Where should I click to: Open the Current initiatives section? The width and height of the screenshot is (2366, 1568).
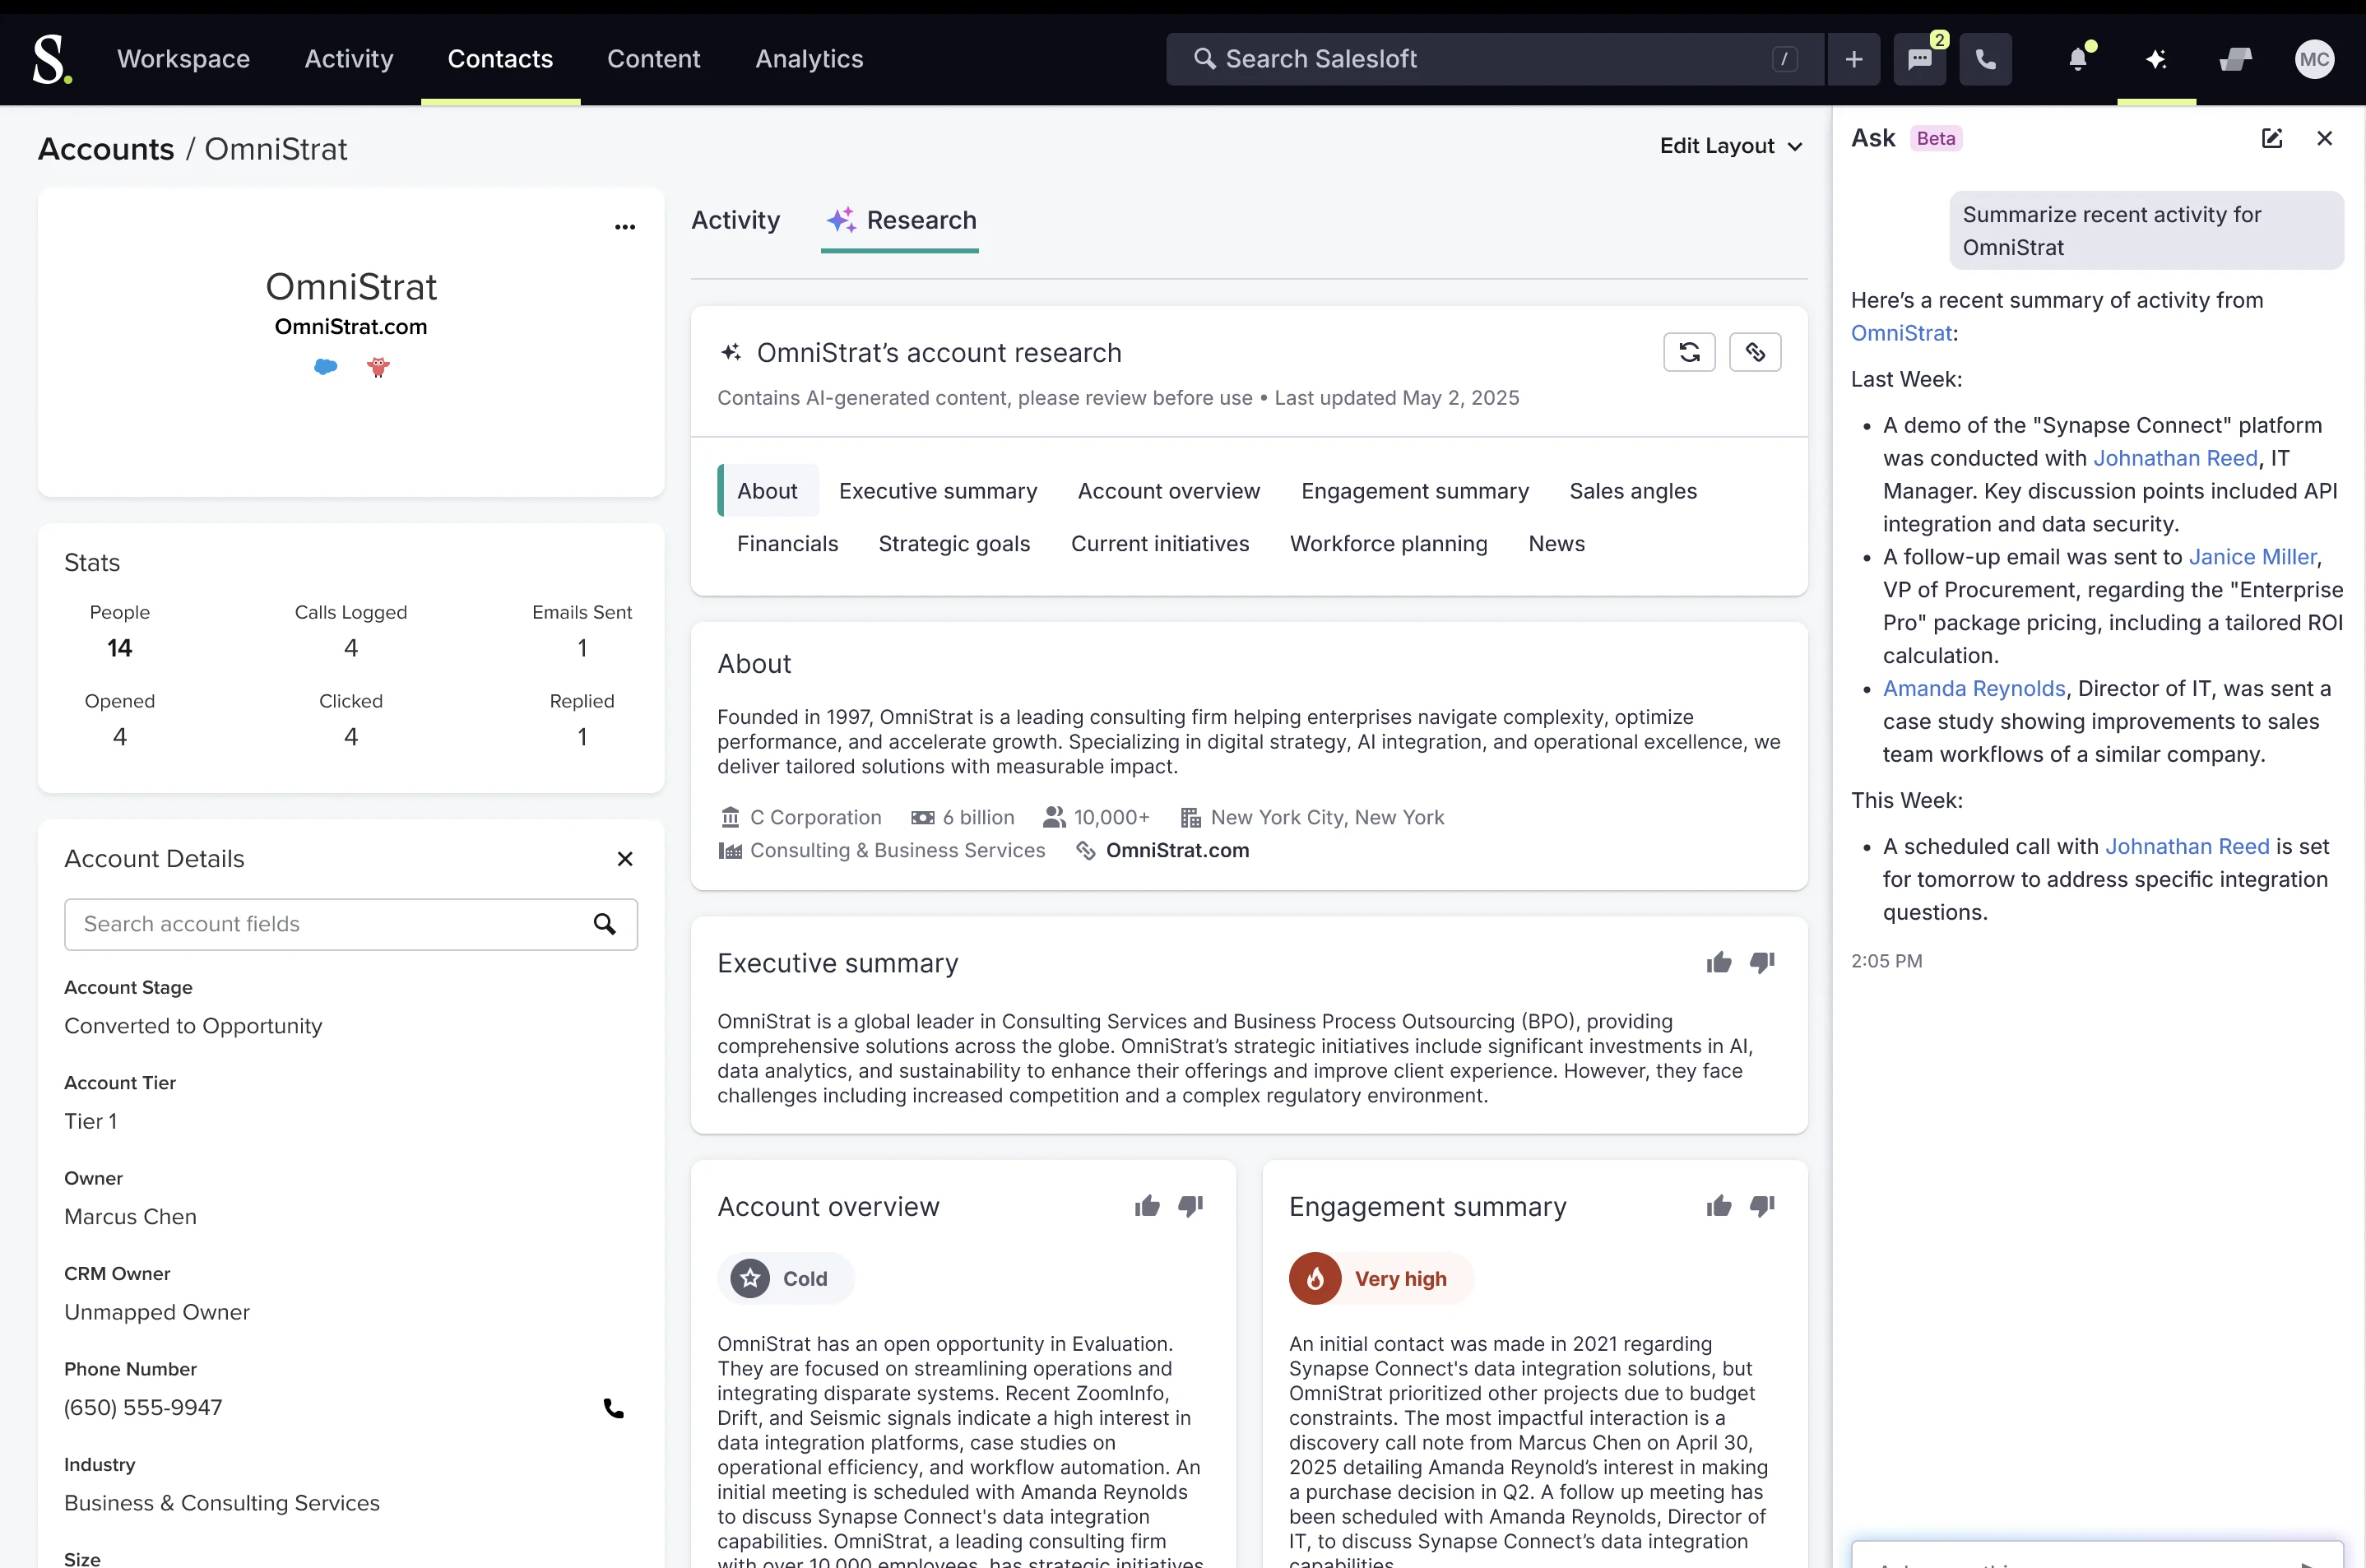point(1159,544)
